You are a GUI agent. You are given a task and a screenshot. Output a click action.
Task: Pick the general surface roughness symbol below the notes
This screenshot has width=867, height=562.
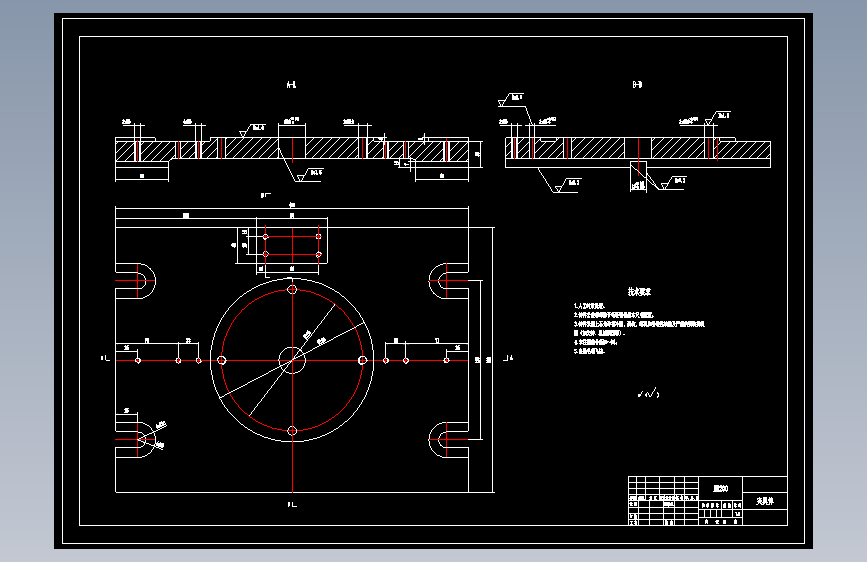coord(648,394)
